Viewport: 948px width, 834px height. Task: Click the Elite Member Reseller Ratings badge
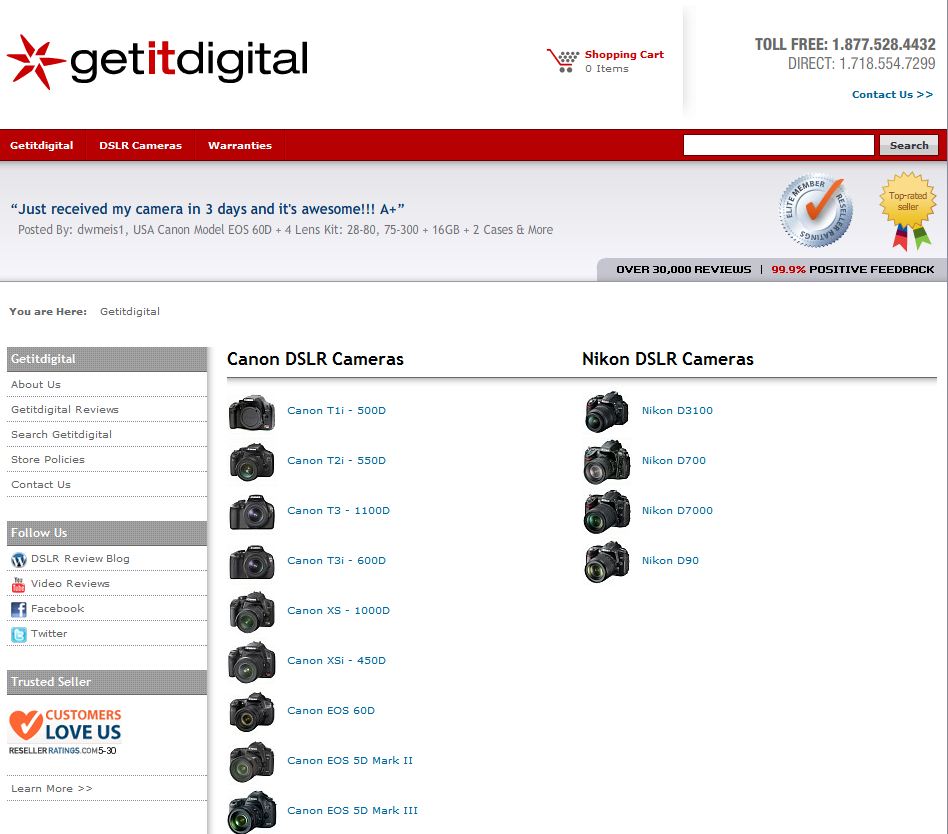[x=816, y=211]
